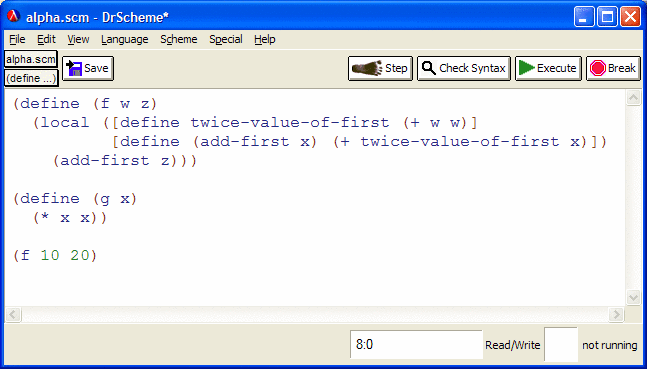Image resolution: width=647 pixels, height=369 pixels.
Task: Click '(add-first x)' in the editor
Action: tap(255, 142)
